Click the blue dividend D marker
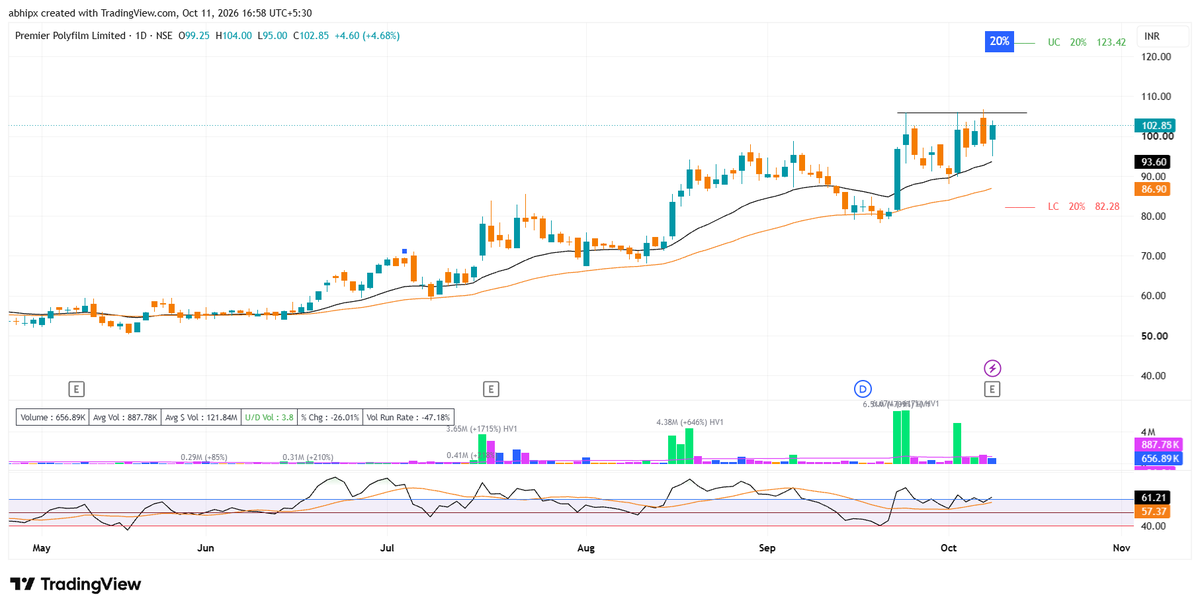 click(863, 388)
